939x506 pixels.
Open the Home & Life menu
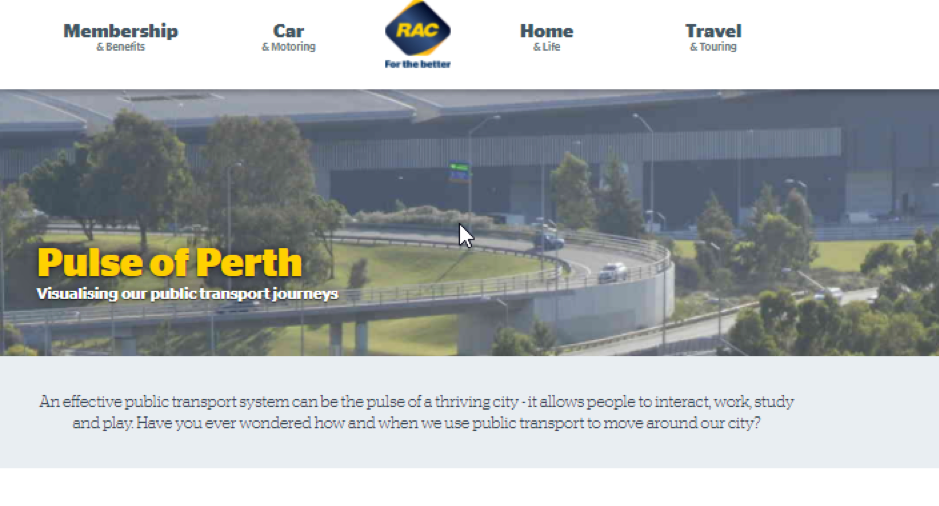point(546,38)
